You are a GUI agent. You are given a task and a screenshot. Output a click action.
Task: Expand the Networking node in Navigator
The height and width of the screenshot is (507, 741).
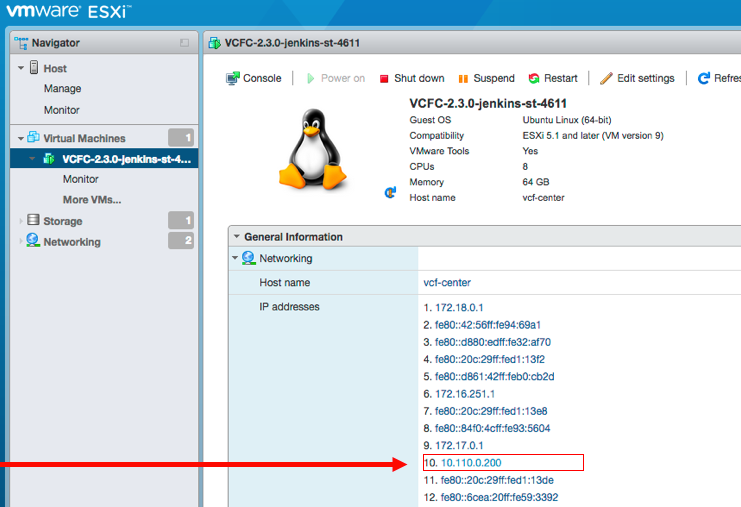(x=20, y=241)
